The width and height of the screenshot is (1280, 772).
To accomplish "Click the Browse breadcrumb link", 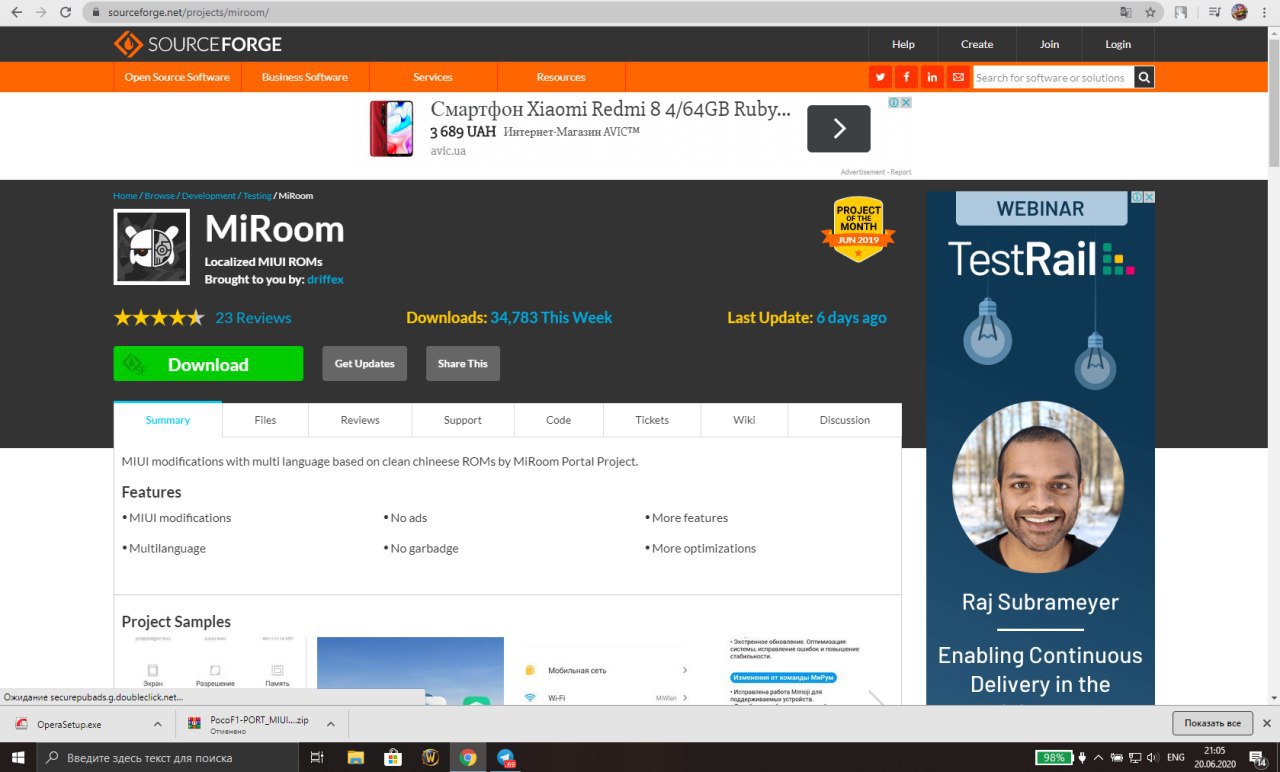I will pos(159,196).
